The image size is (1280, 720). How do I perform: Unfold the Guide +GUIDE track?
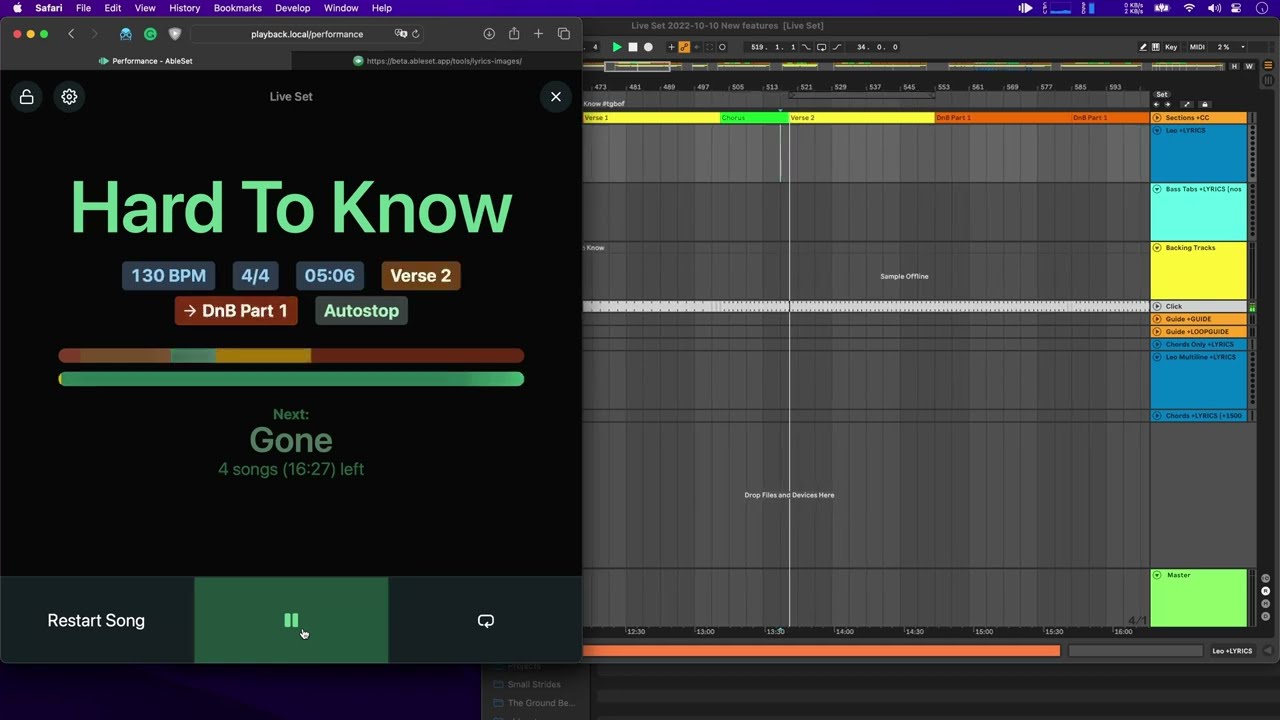[x=1157, y=319]
